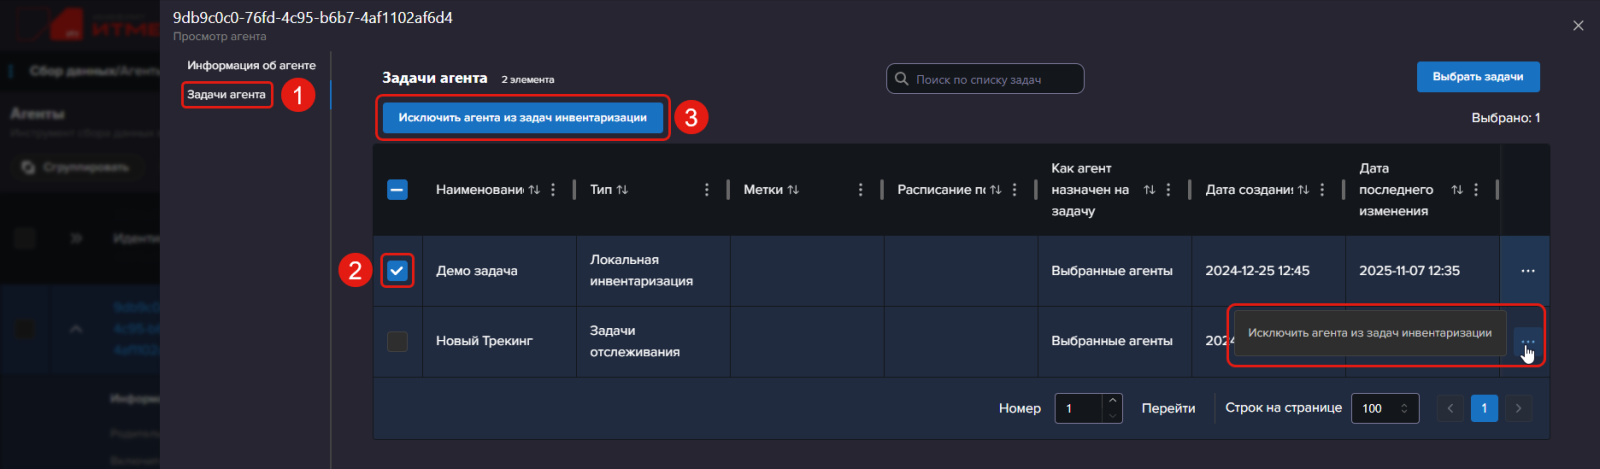Uncheck the Демо задача row checkbox

click(397, 271)
